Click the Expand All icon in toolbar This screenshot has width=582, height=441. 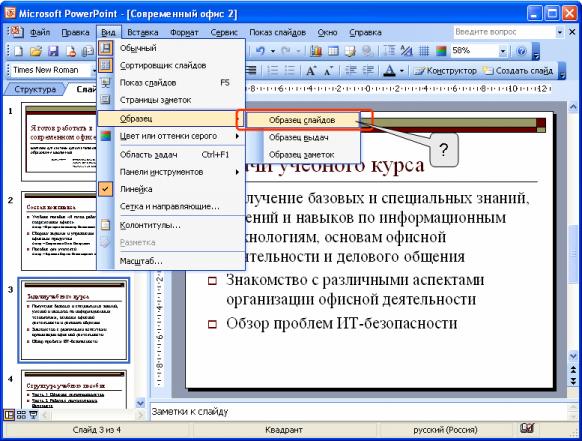pos(389,51)
